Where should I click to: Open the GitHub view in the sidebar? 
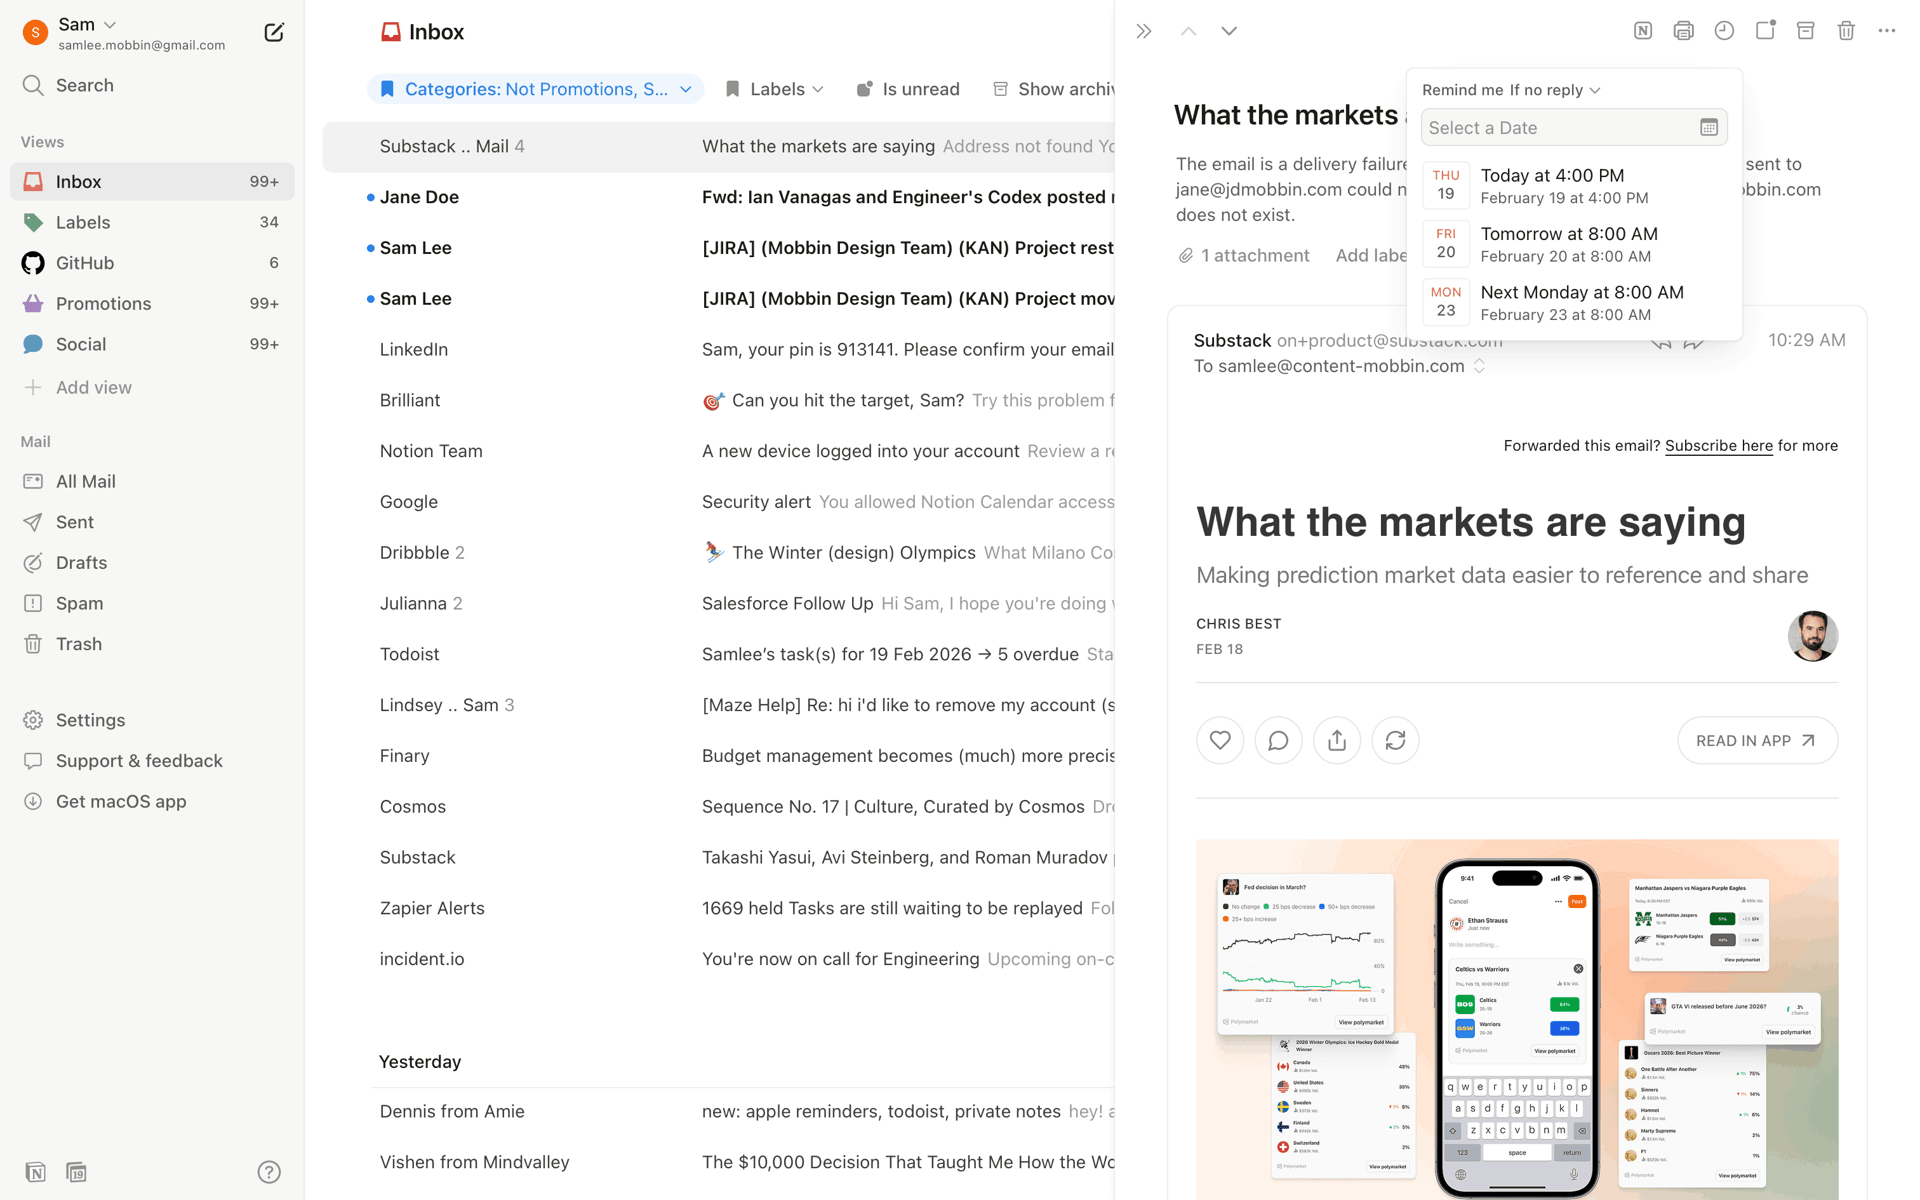[x=152, y=263]
